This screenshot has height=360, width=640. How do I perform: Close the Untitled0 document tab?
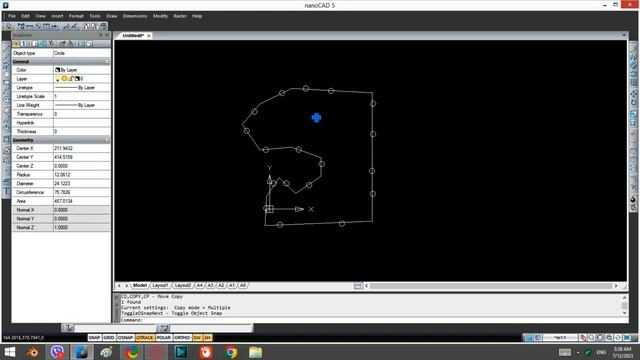(x=149, y=36)
